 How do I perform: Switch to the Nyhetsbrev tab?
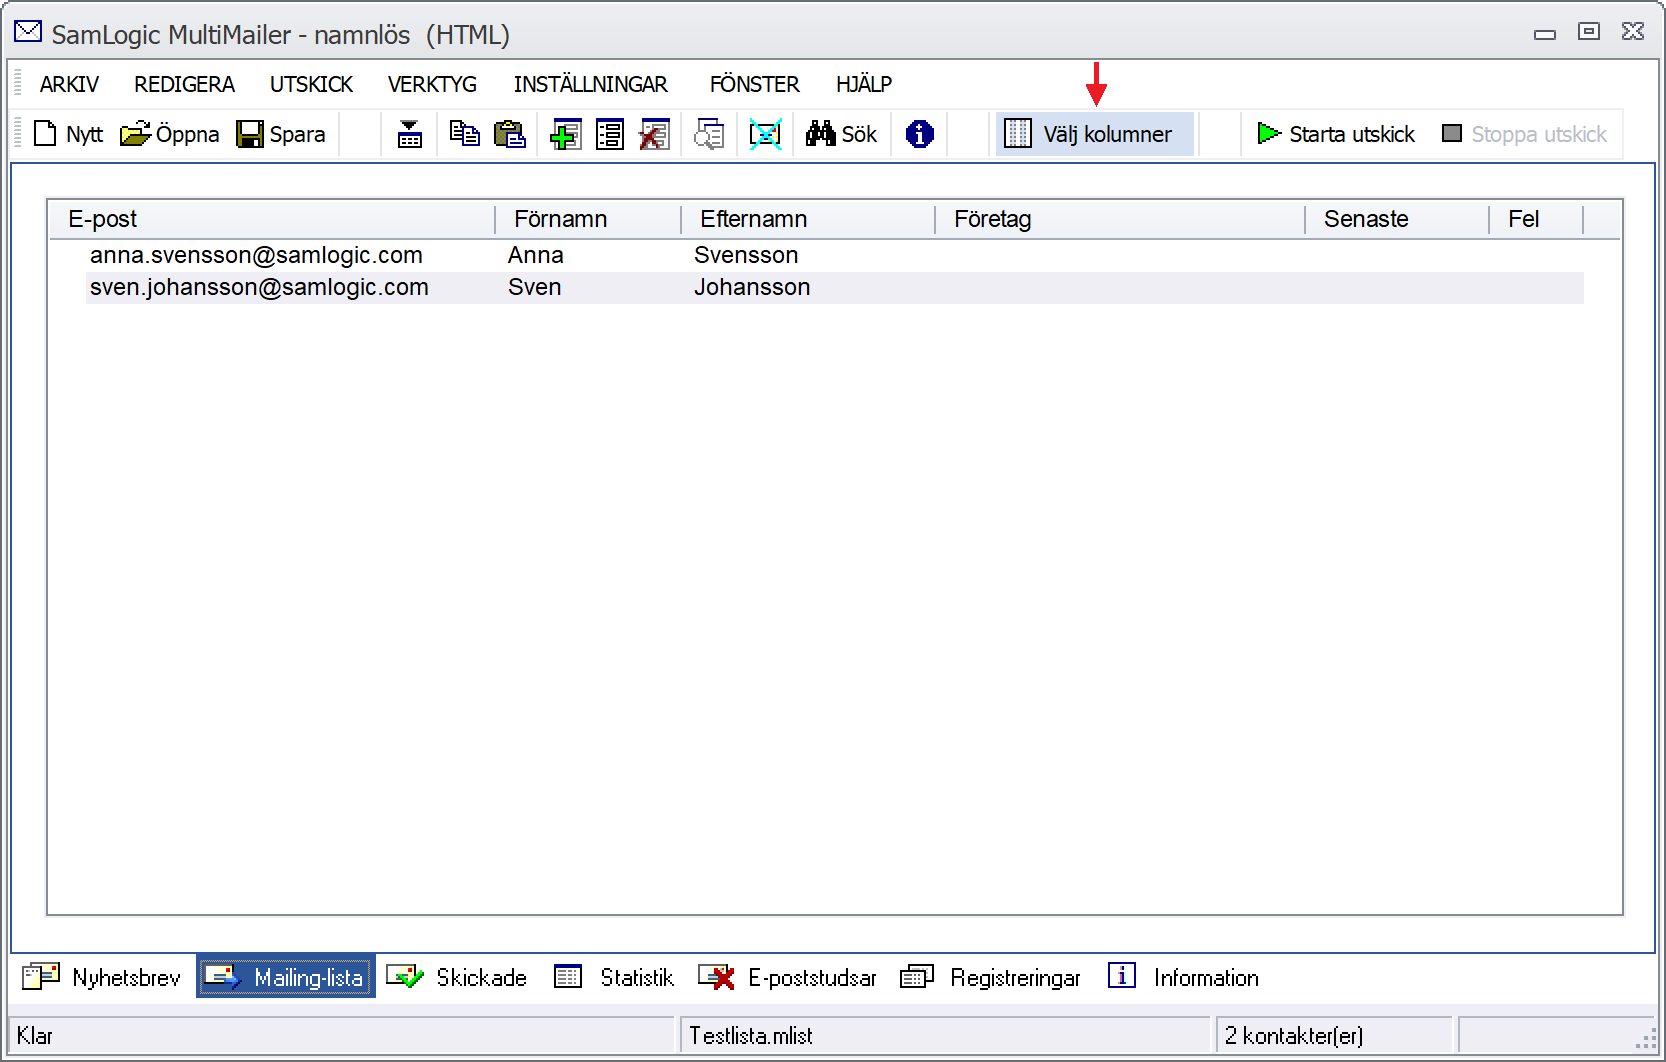click(x=102, y=977)
